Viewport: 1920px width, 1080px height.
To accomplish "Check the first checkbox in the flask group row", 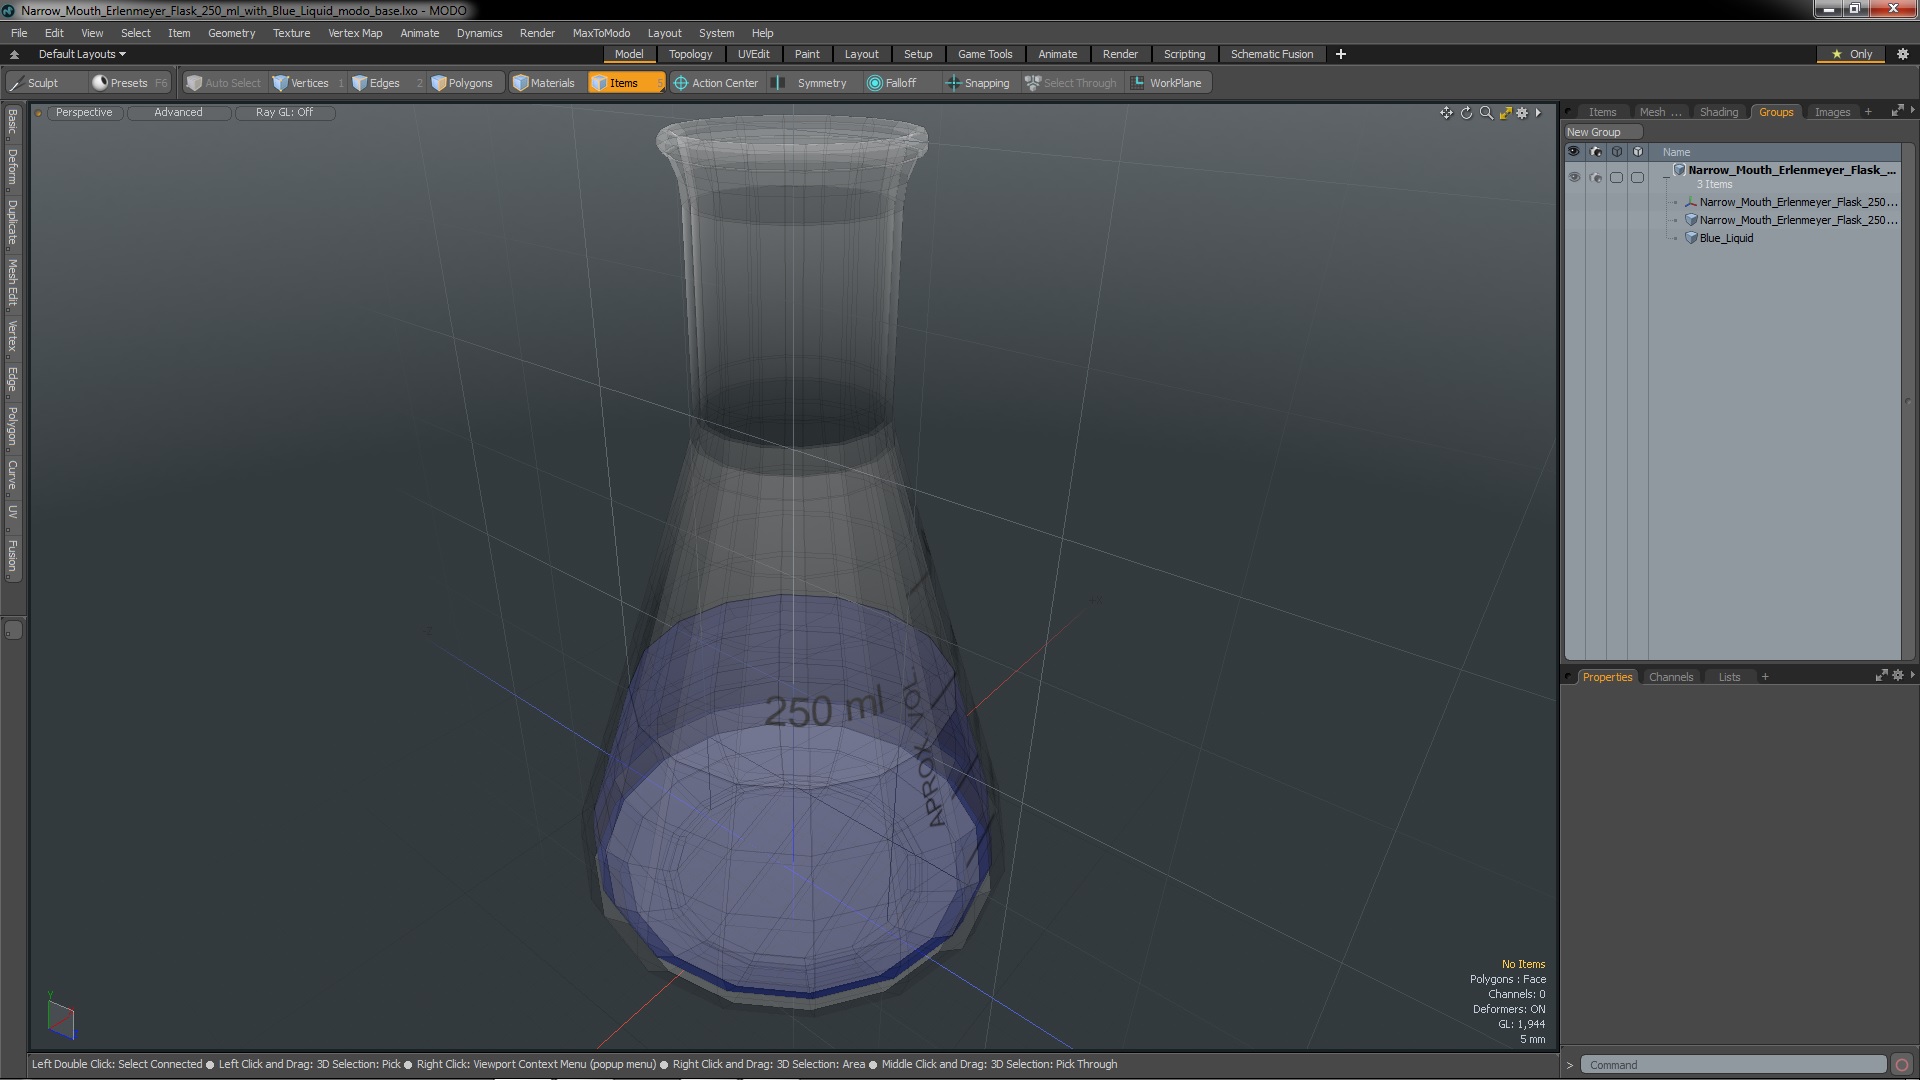I will (1616, 178).
